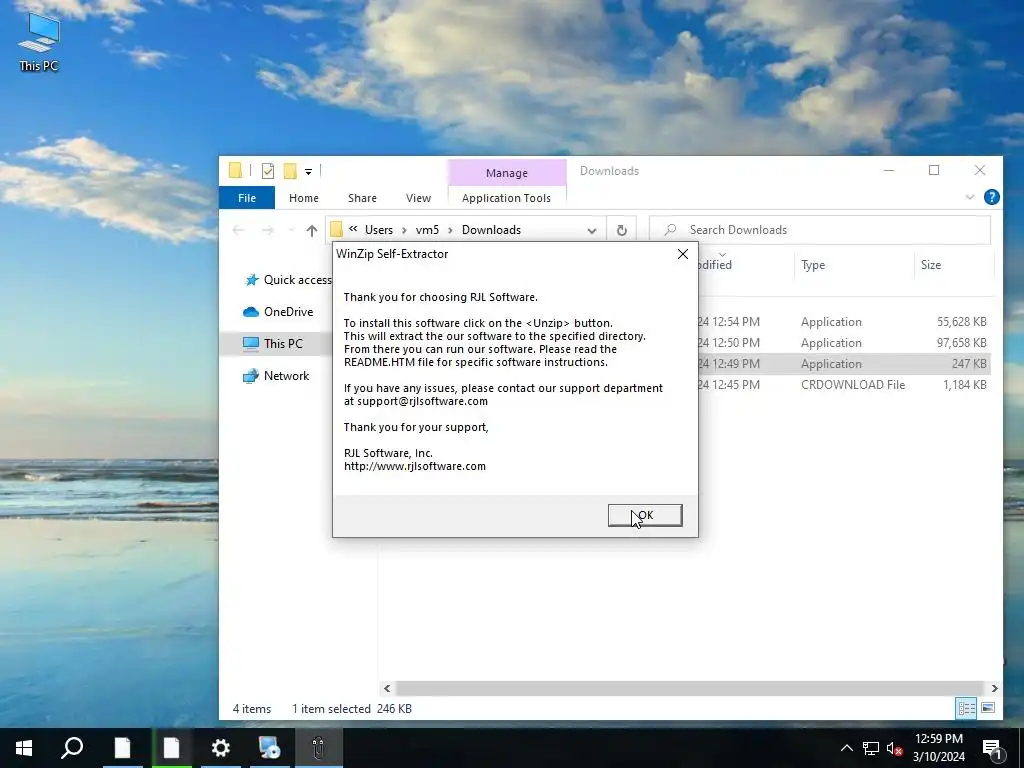Screen dimensions: 1024x768
Task: Click Properties icon in quick access toolbar
Action: click(x=268, y=171)
